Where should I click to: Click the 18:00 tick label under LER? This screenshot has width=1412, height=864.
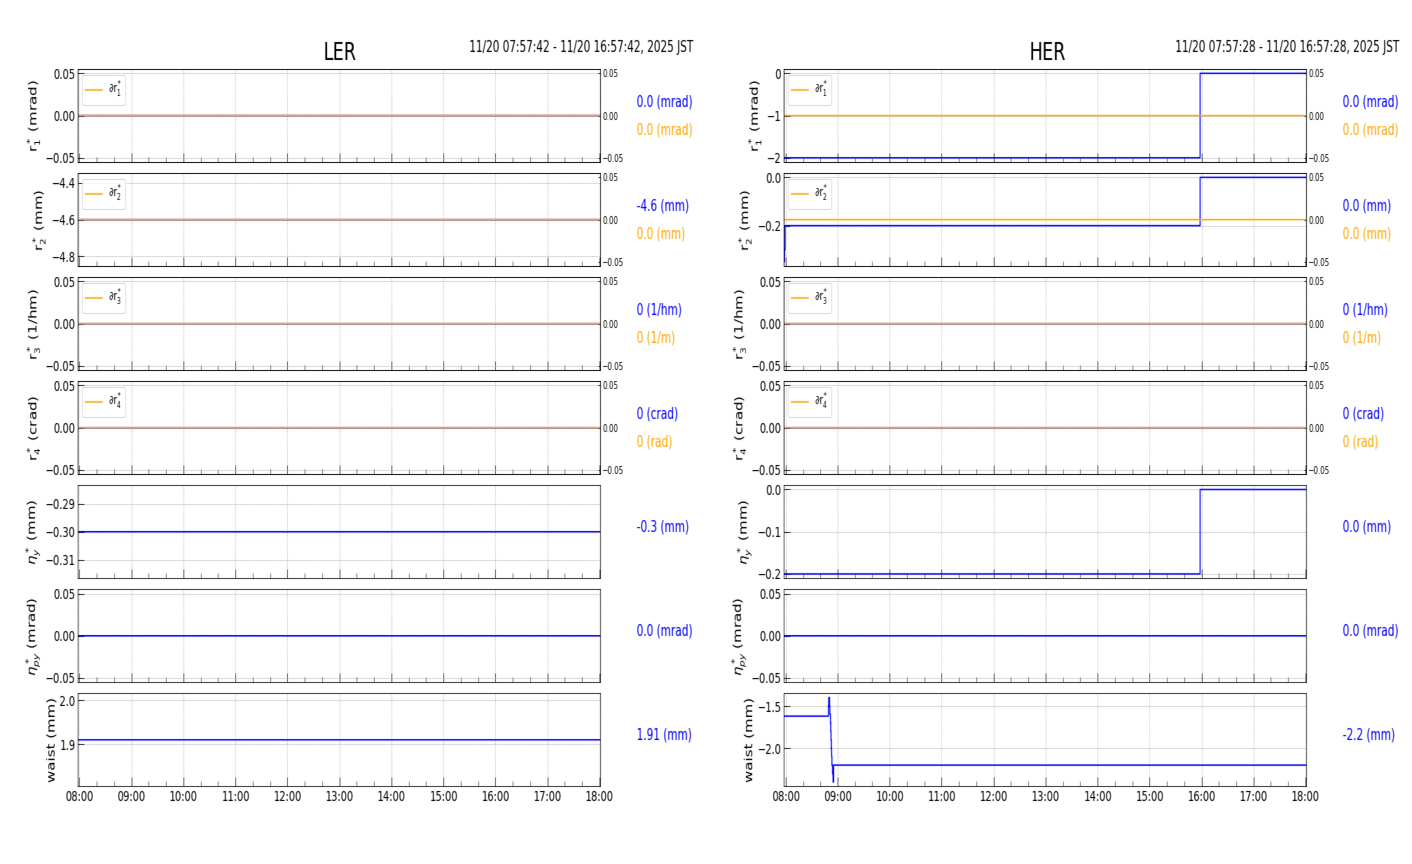click(599, 797)
